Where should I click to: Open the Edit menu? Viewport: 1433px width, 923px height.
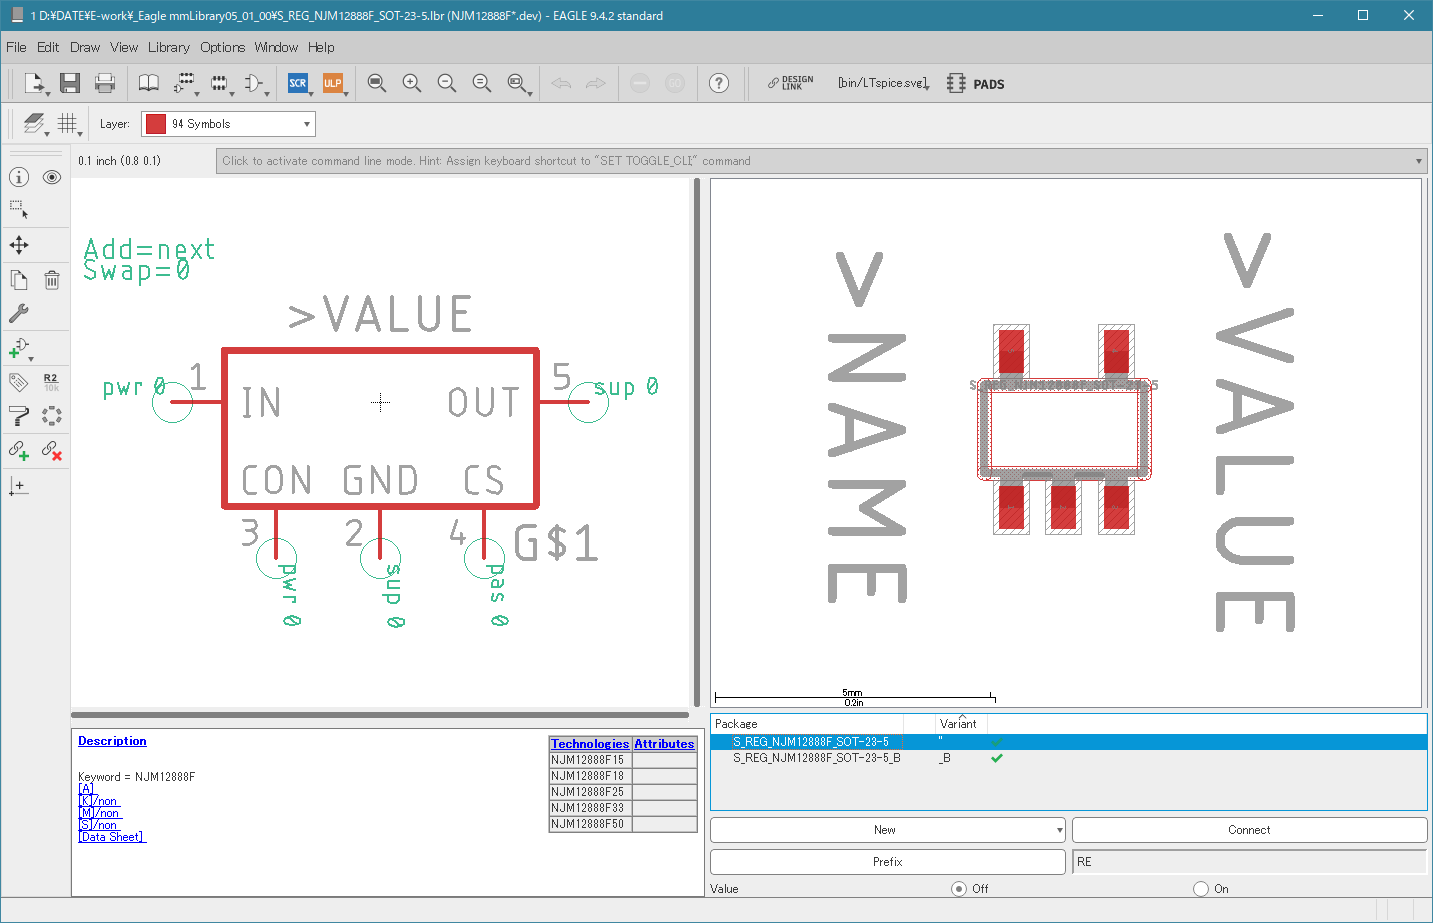48,47
